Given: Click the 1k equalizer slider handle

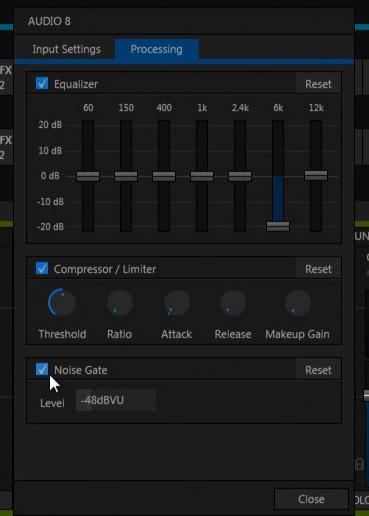Looking at the screenshot, I should [202, 176].
